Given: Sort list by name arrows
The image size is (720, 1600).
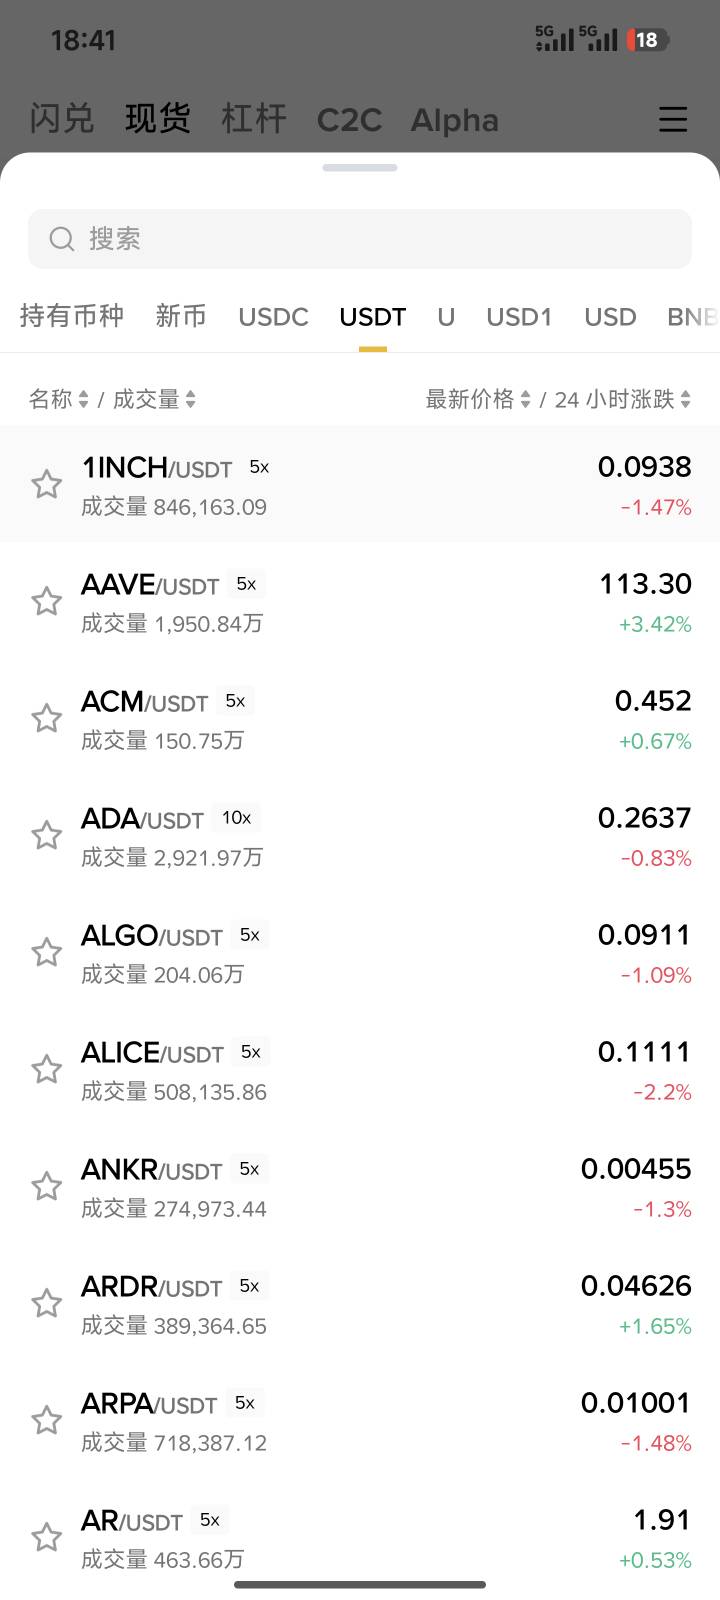Looking at the screenshot, I should pos(83,400).
